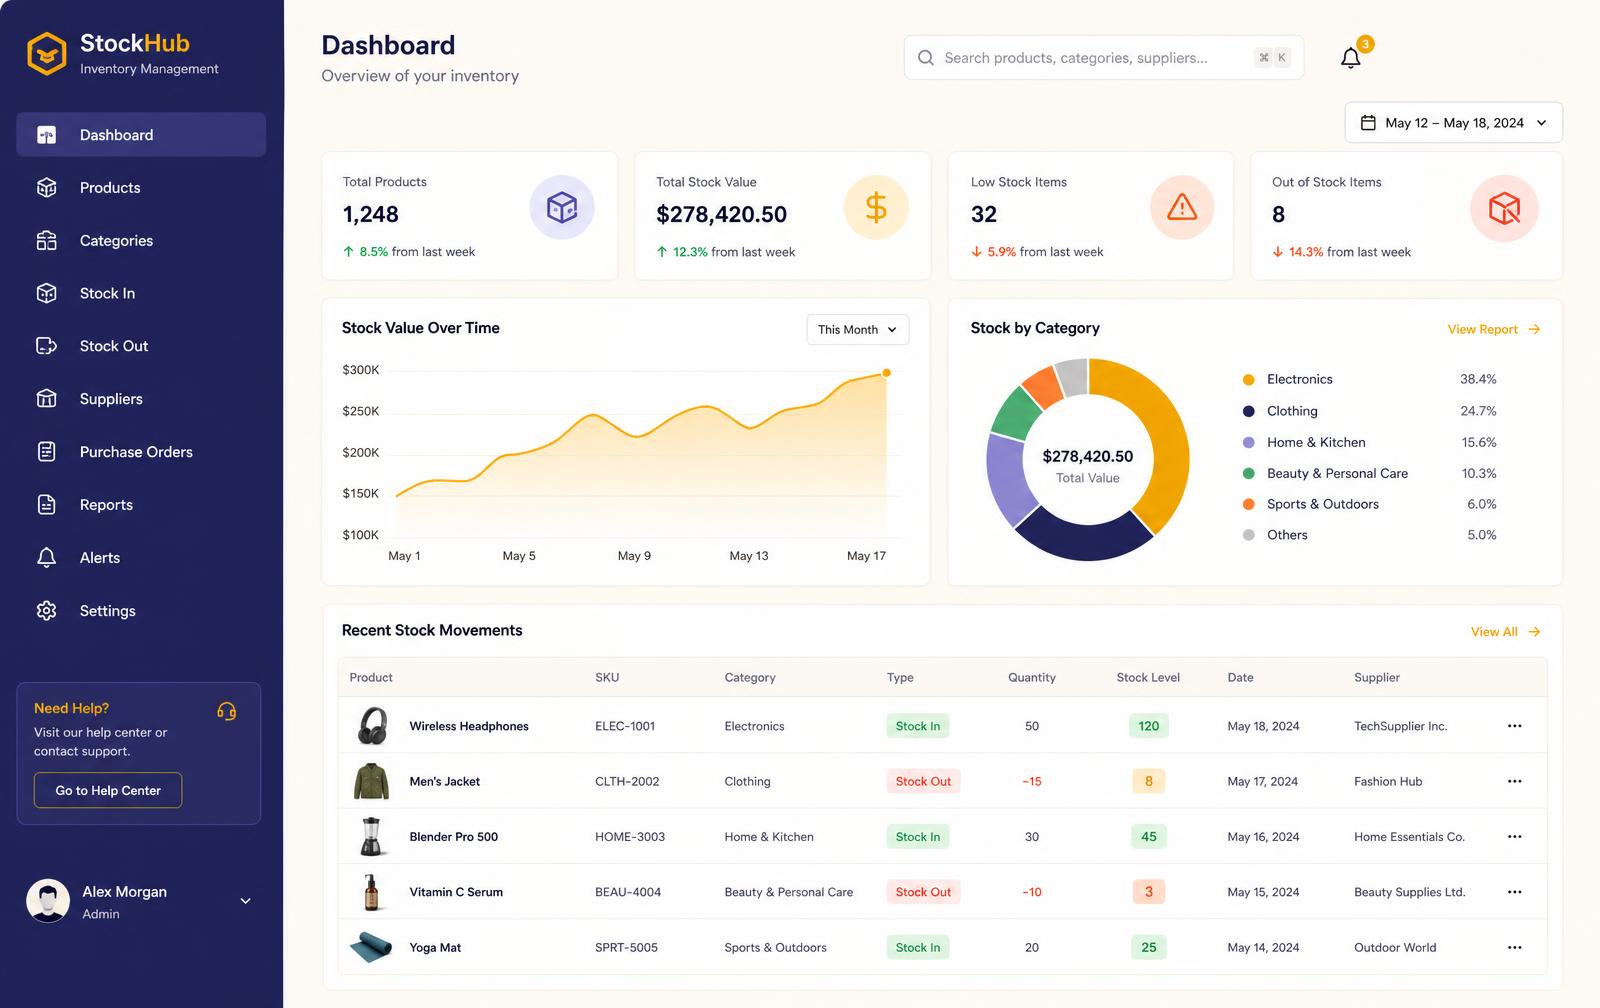Click View Report link
The height and width of the screenshot is (1008, 1600).
1493,329
